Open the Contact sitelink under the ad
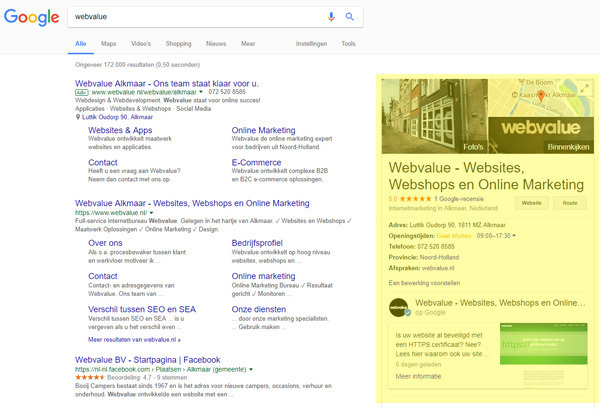This screenshot has height=409, width=600. [103, 162]
